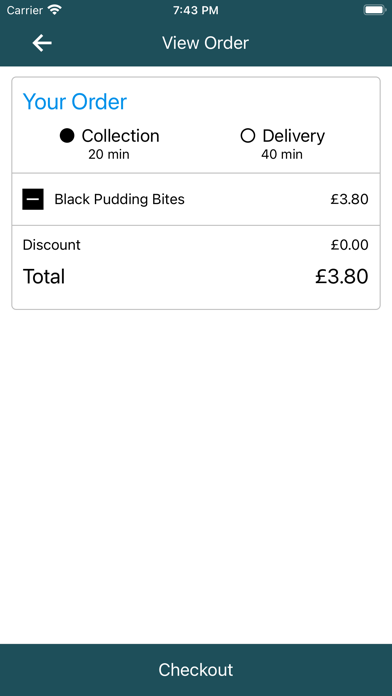This screenshot has width=392, height=696.
Task: Tap the Wi-Fi status icon
Action: (x=55, y=10)
